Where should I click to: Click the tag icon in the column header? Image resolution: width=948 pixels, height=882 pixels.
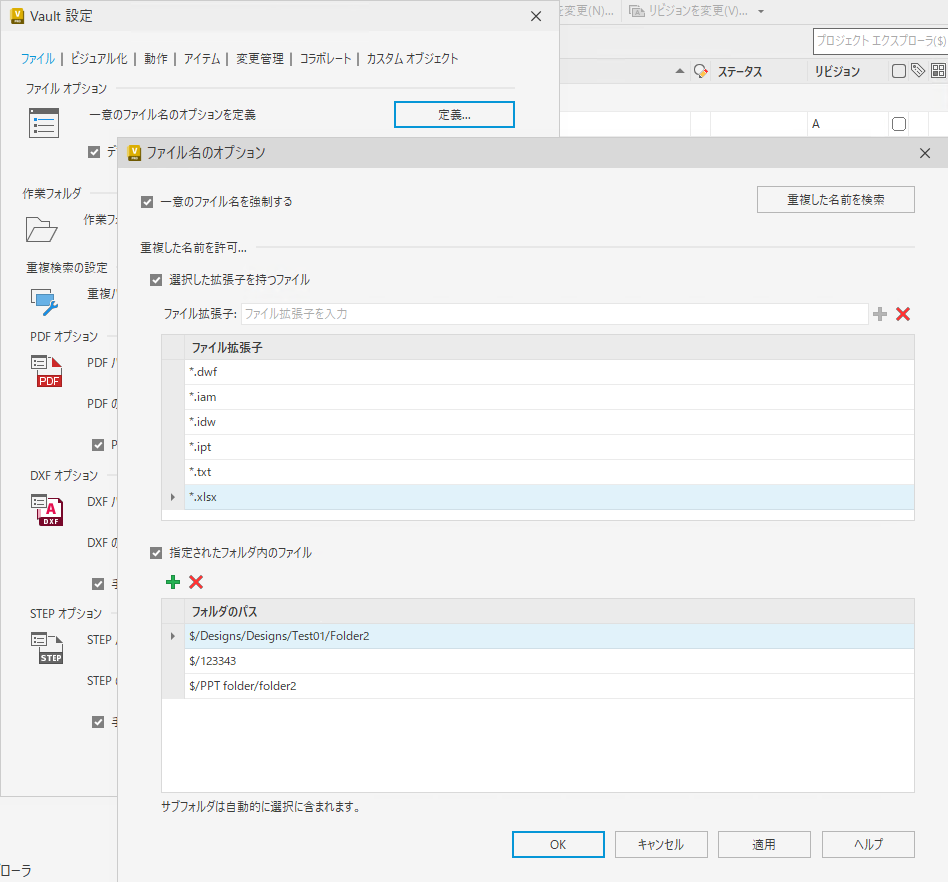[918, 71]
